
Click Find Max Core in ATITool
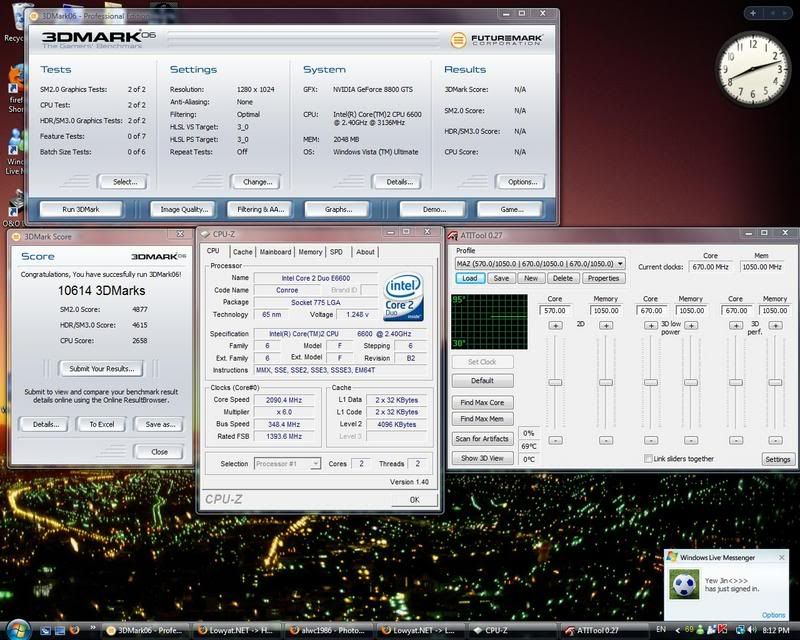point(482,403)
